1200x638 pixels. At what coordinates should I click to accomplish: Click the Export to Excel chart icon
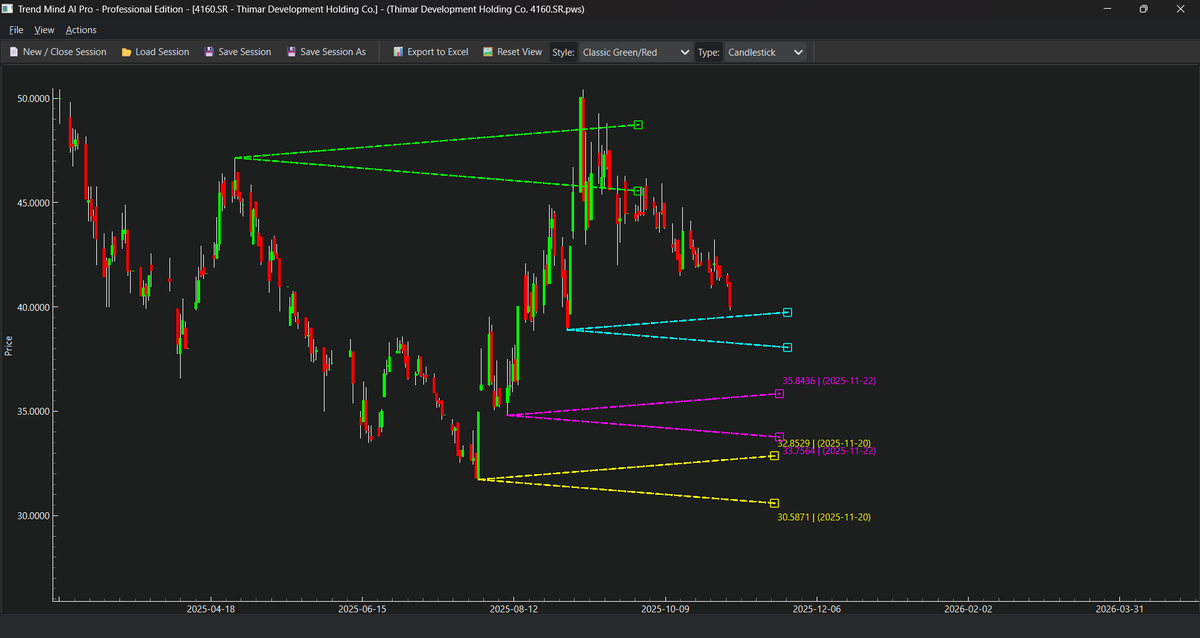click(x=398, y=52)
